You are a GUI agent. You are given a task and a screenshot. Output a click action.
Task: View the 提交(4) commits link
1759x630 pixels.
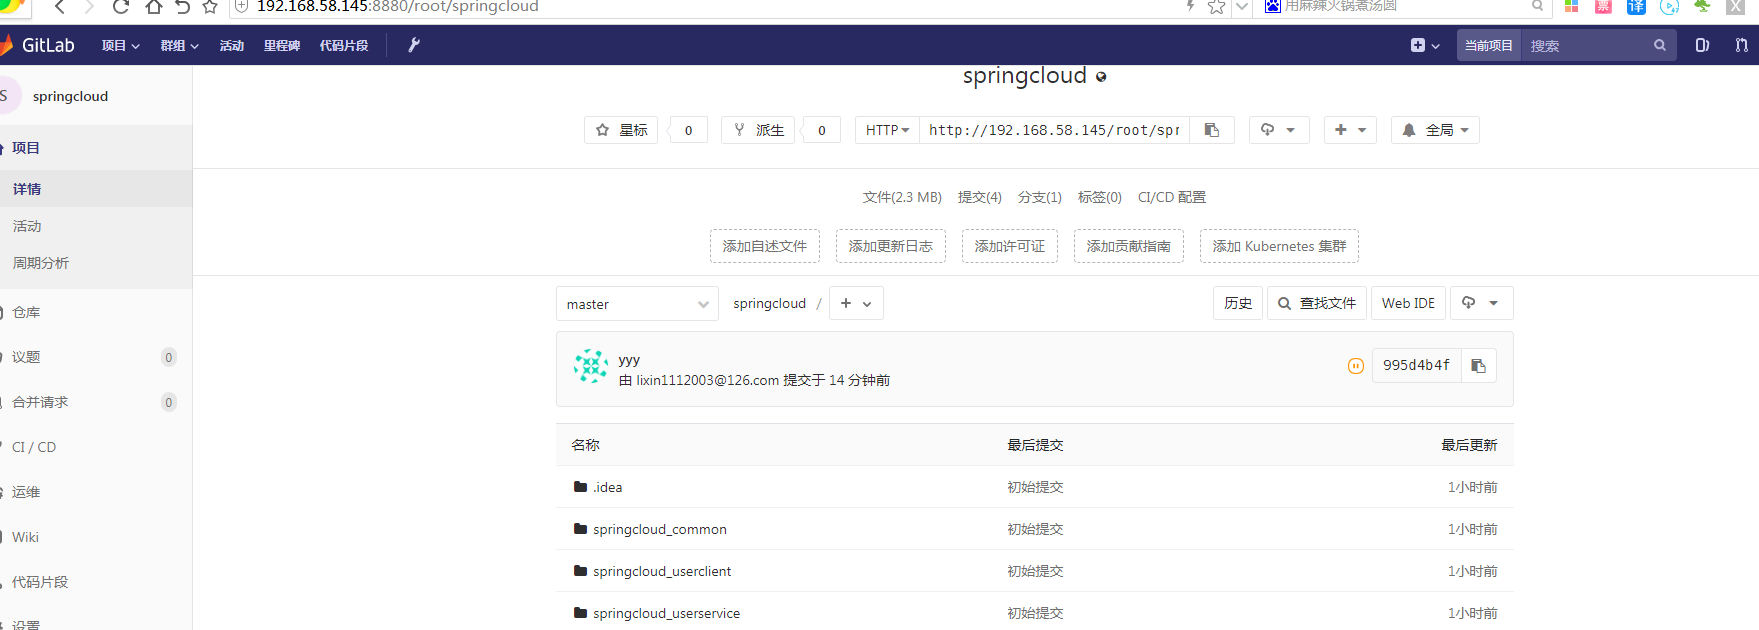[979, 197]
